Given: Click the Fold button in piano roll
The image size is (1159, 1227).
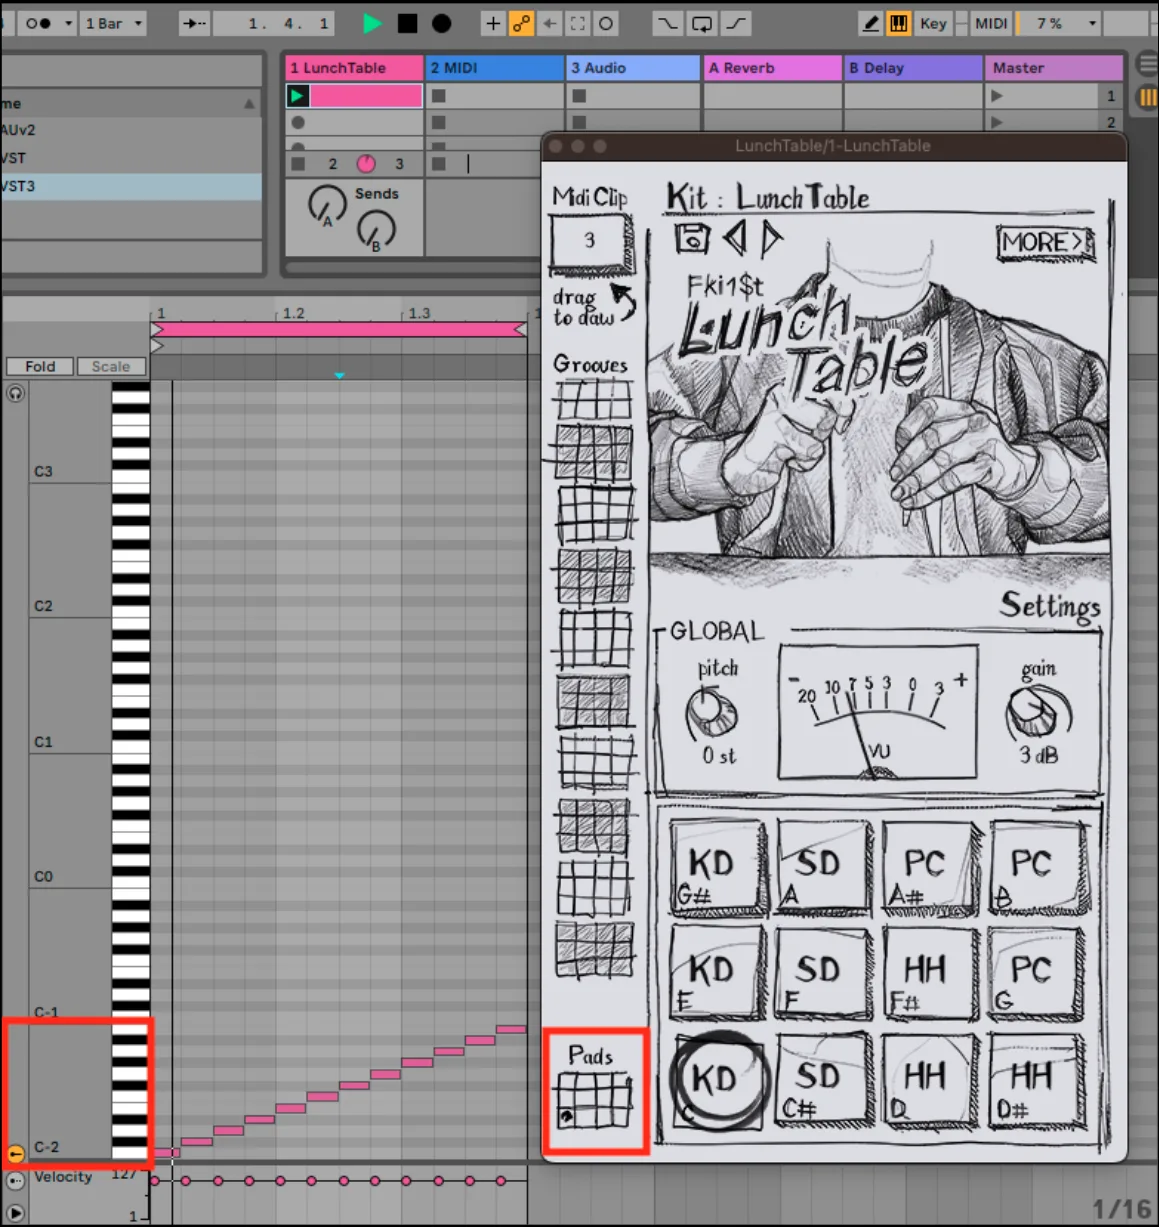Looking at the screenshot, I should (40, 366).
